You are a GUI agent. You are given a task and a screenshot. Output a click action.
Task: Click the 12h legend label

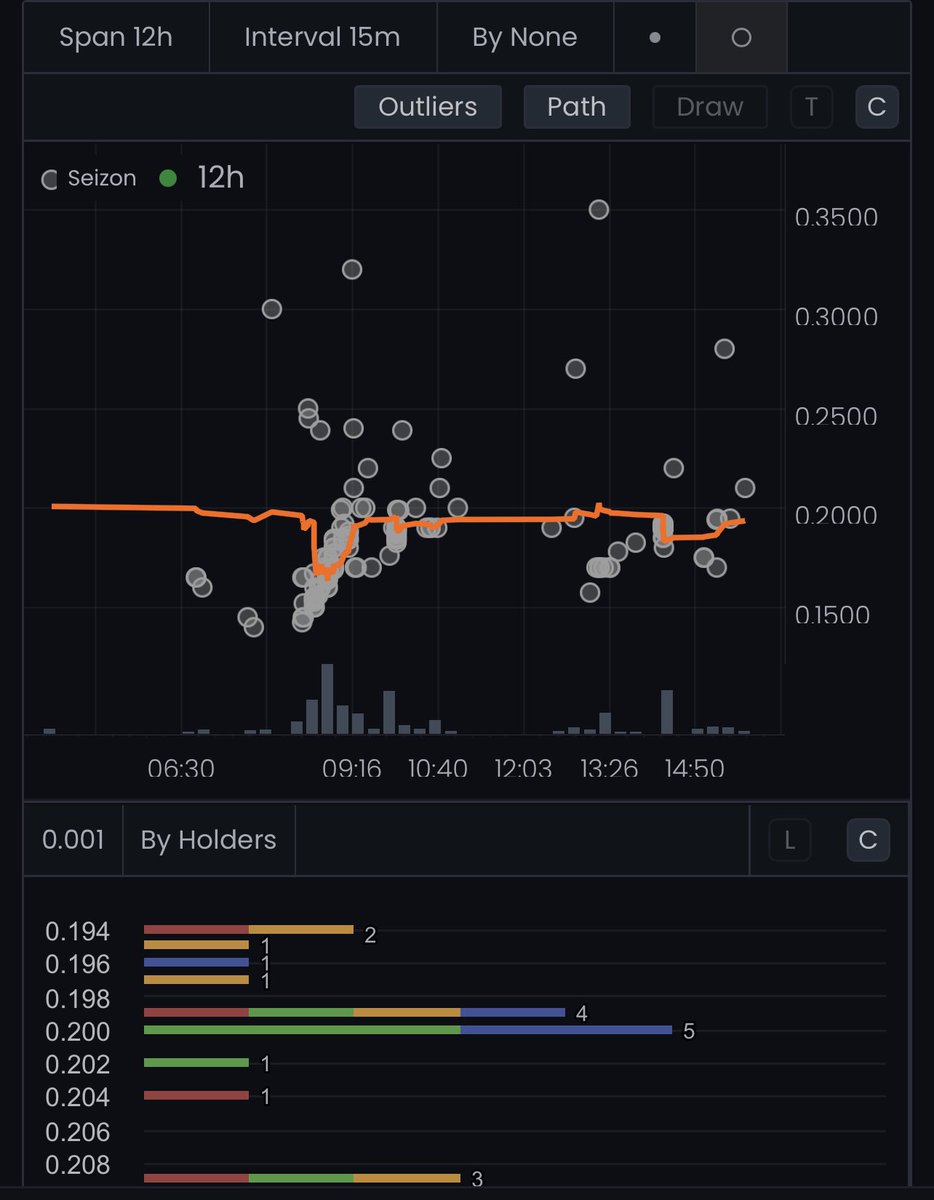221,178
